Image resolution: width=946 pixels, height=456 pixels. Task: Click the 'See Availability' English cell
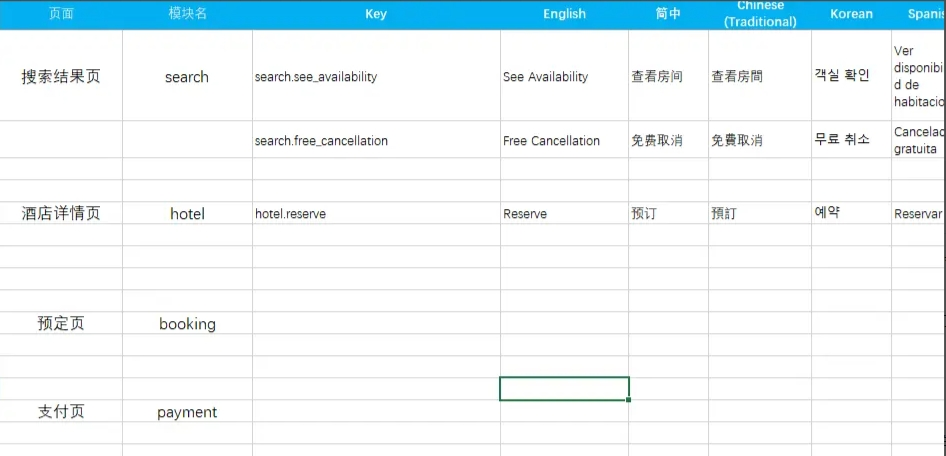coord(564,77)
